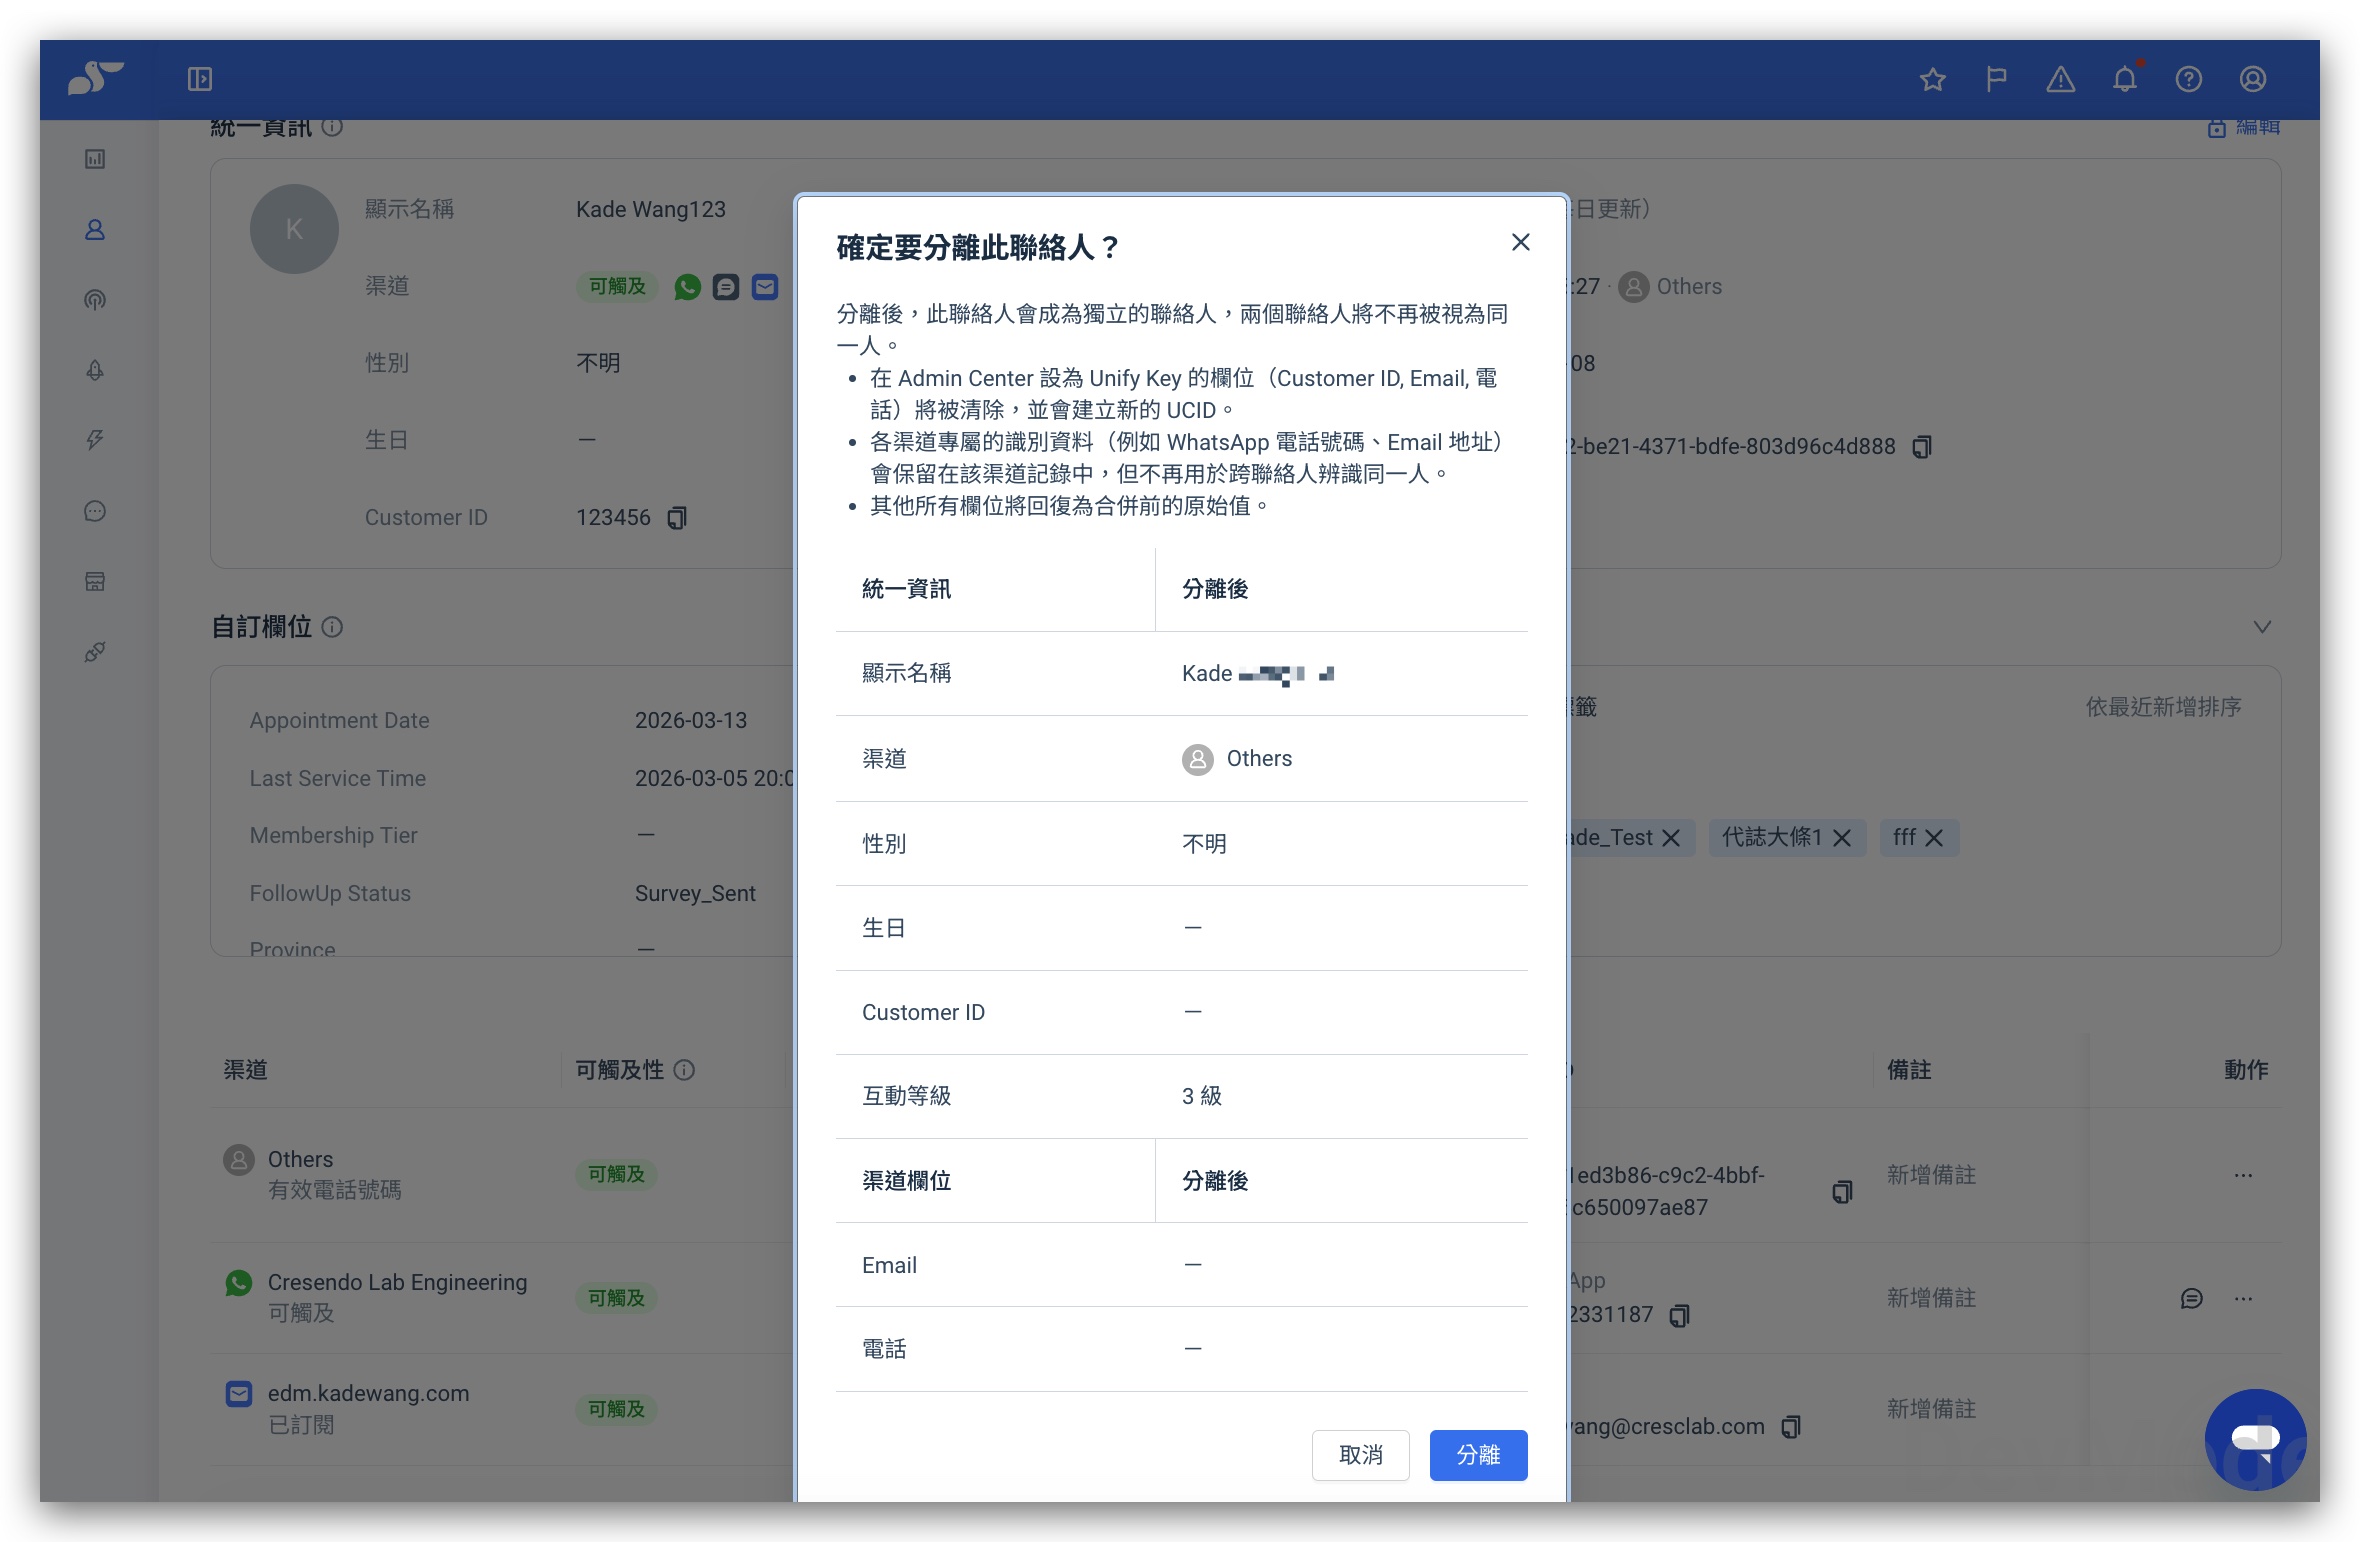Open the notifications bell

(2125, 79)
